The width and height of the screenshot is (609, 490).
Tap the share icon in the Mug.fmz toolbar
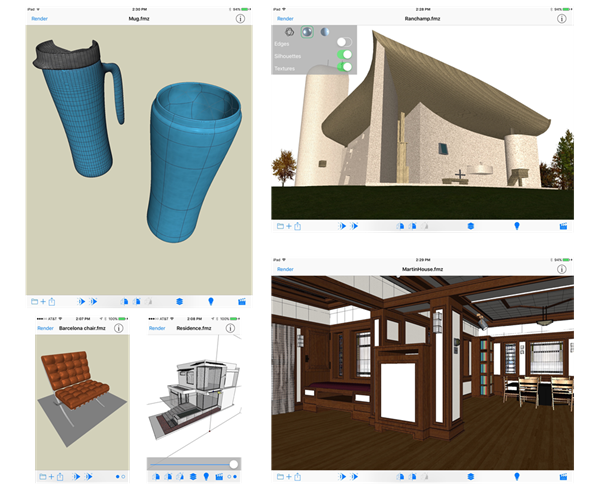point(52,302)
